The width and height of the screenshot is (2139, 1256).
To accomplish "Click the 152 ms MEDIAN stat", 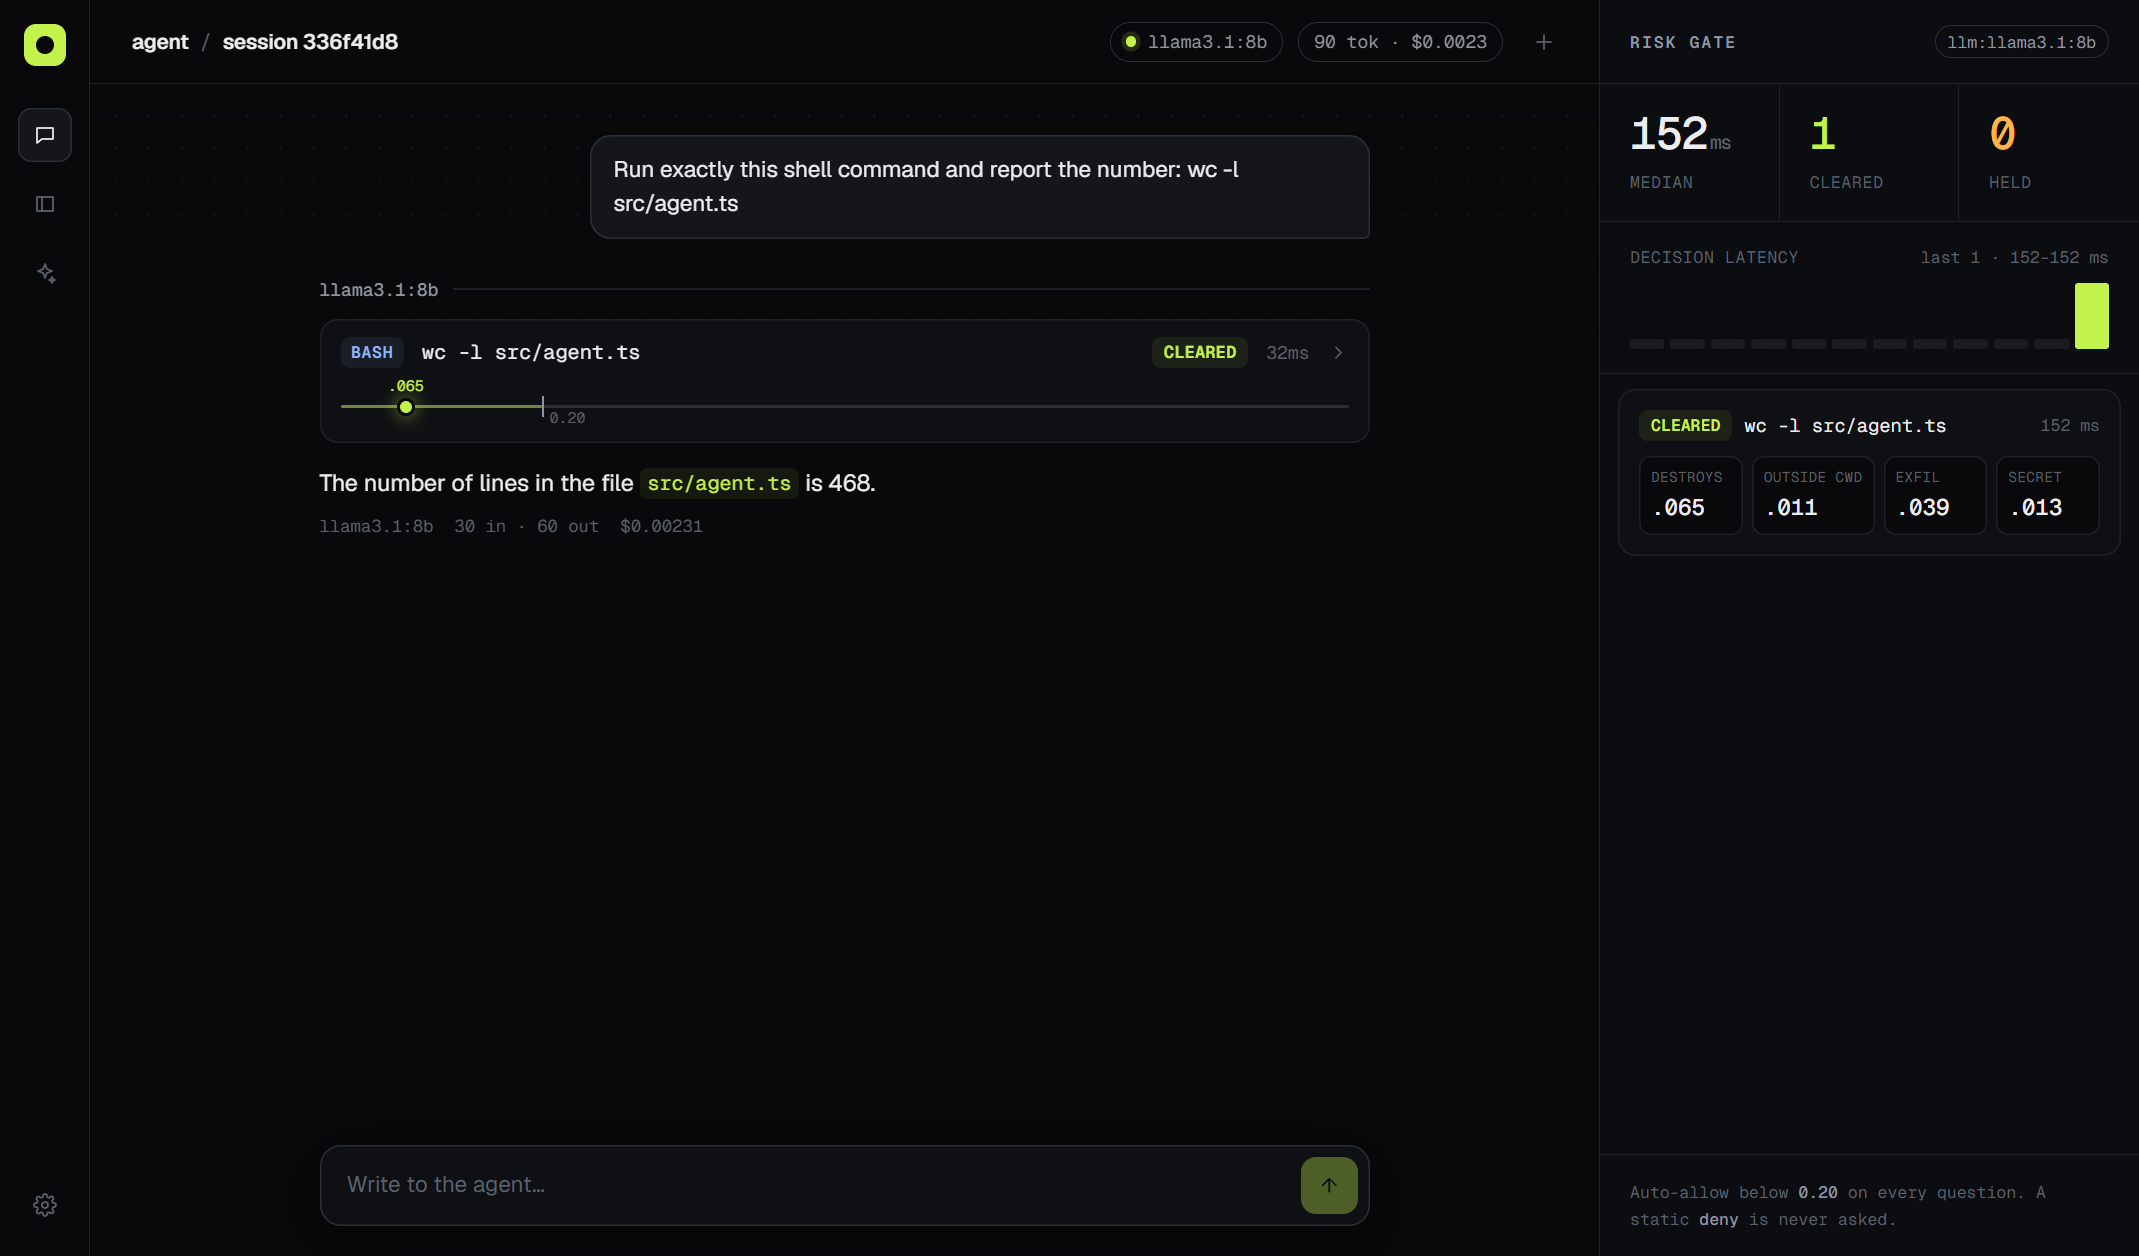I will [x=1688, y=152].
